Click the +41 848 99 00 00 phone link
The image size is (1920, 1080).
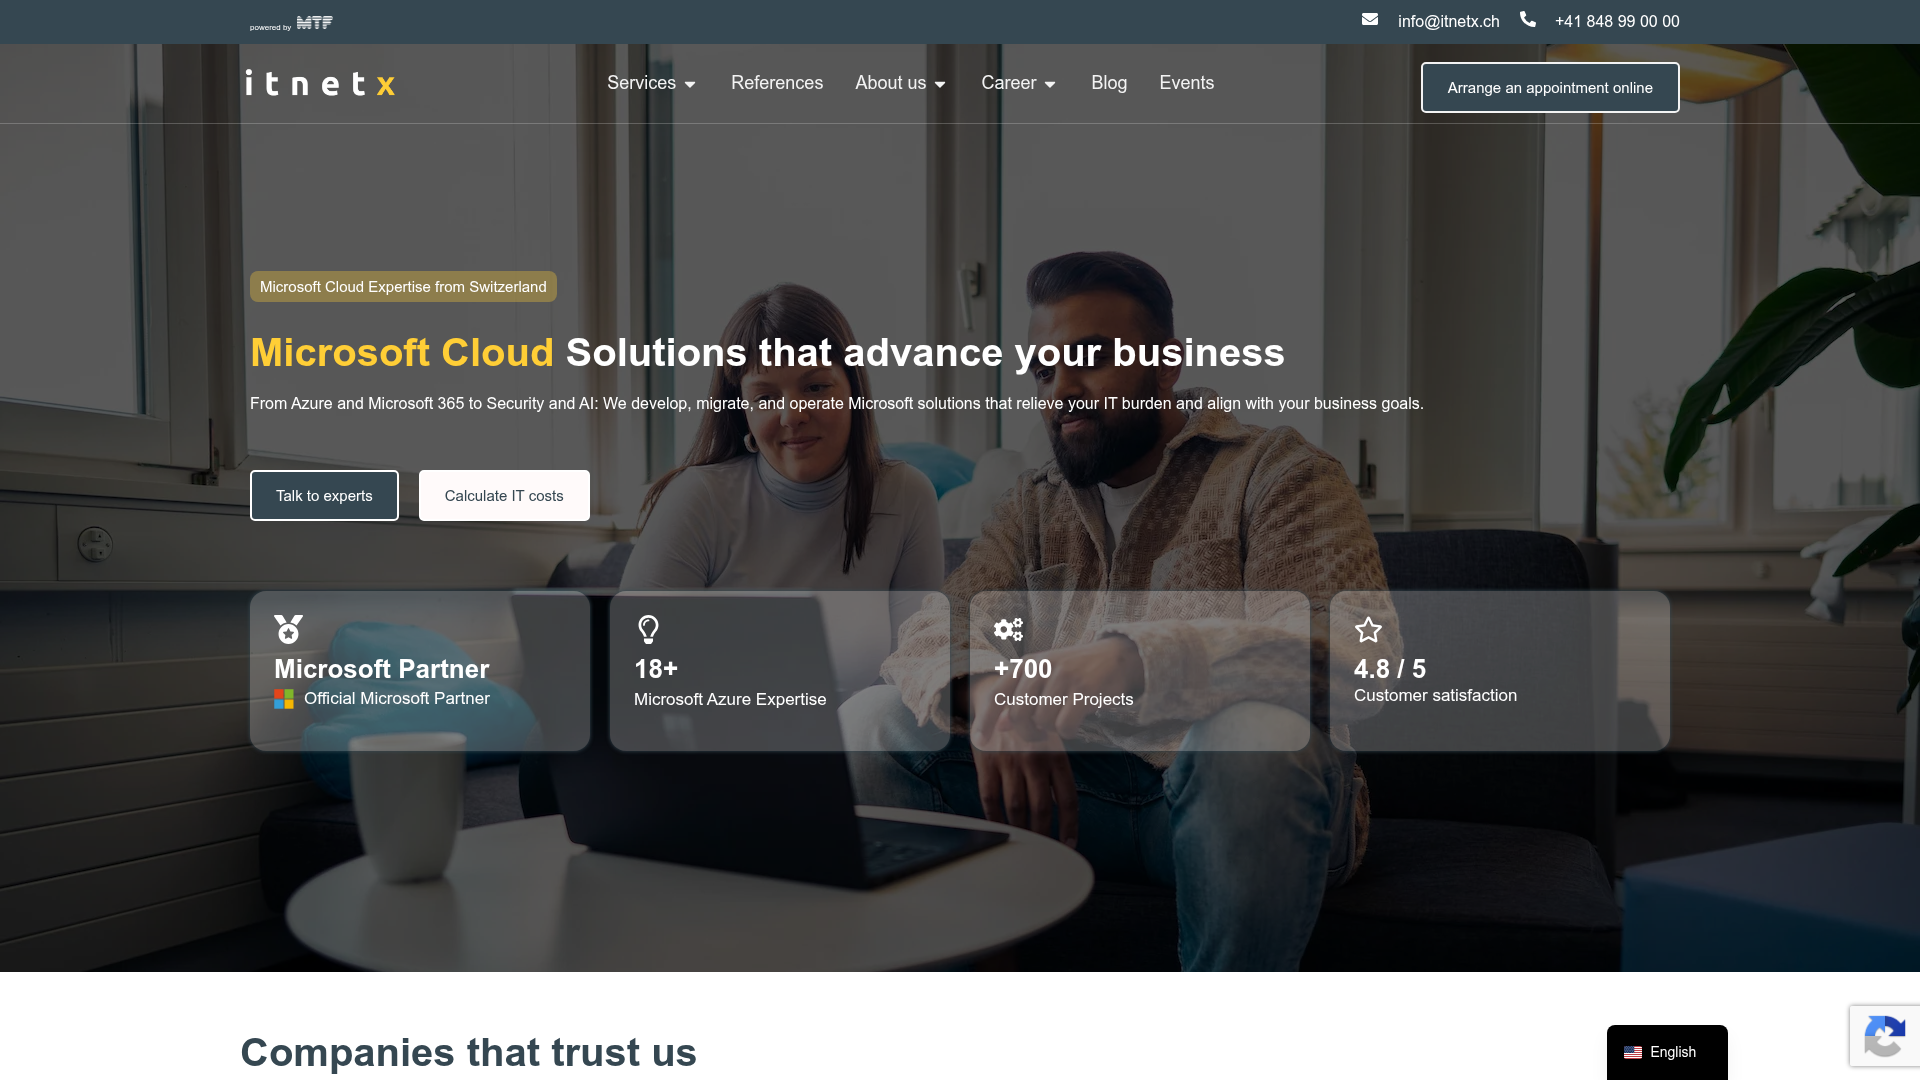coord(1617,21)
